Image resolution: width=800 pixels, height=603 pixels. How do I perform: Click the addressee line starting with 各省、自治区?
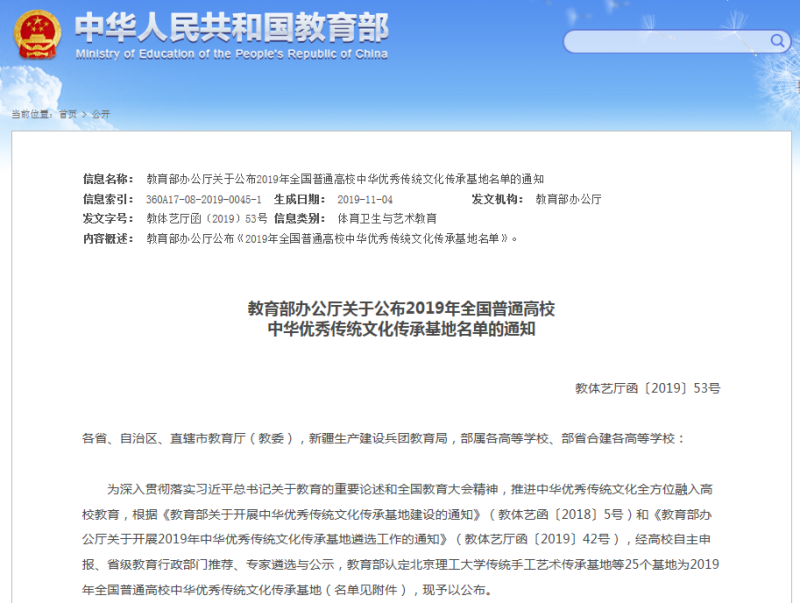pyautogui.click(x=385, y=438)
